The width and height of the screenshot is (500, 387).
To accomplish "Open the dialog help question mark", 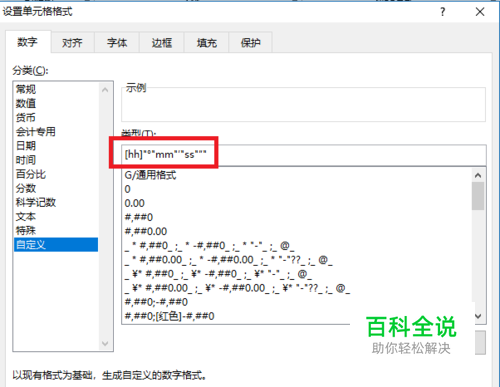I will tap(442, 12).
